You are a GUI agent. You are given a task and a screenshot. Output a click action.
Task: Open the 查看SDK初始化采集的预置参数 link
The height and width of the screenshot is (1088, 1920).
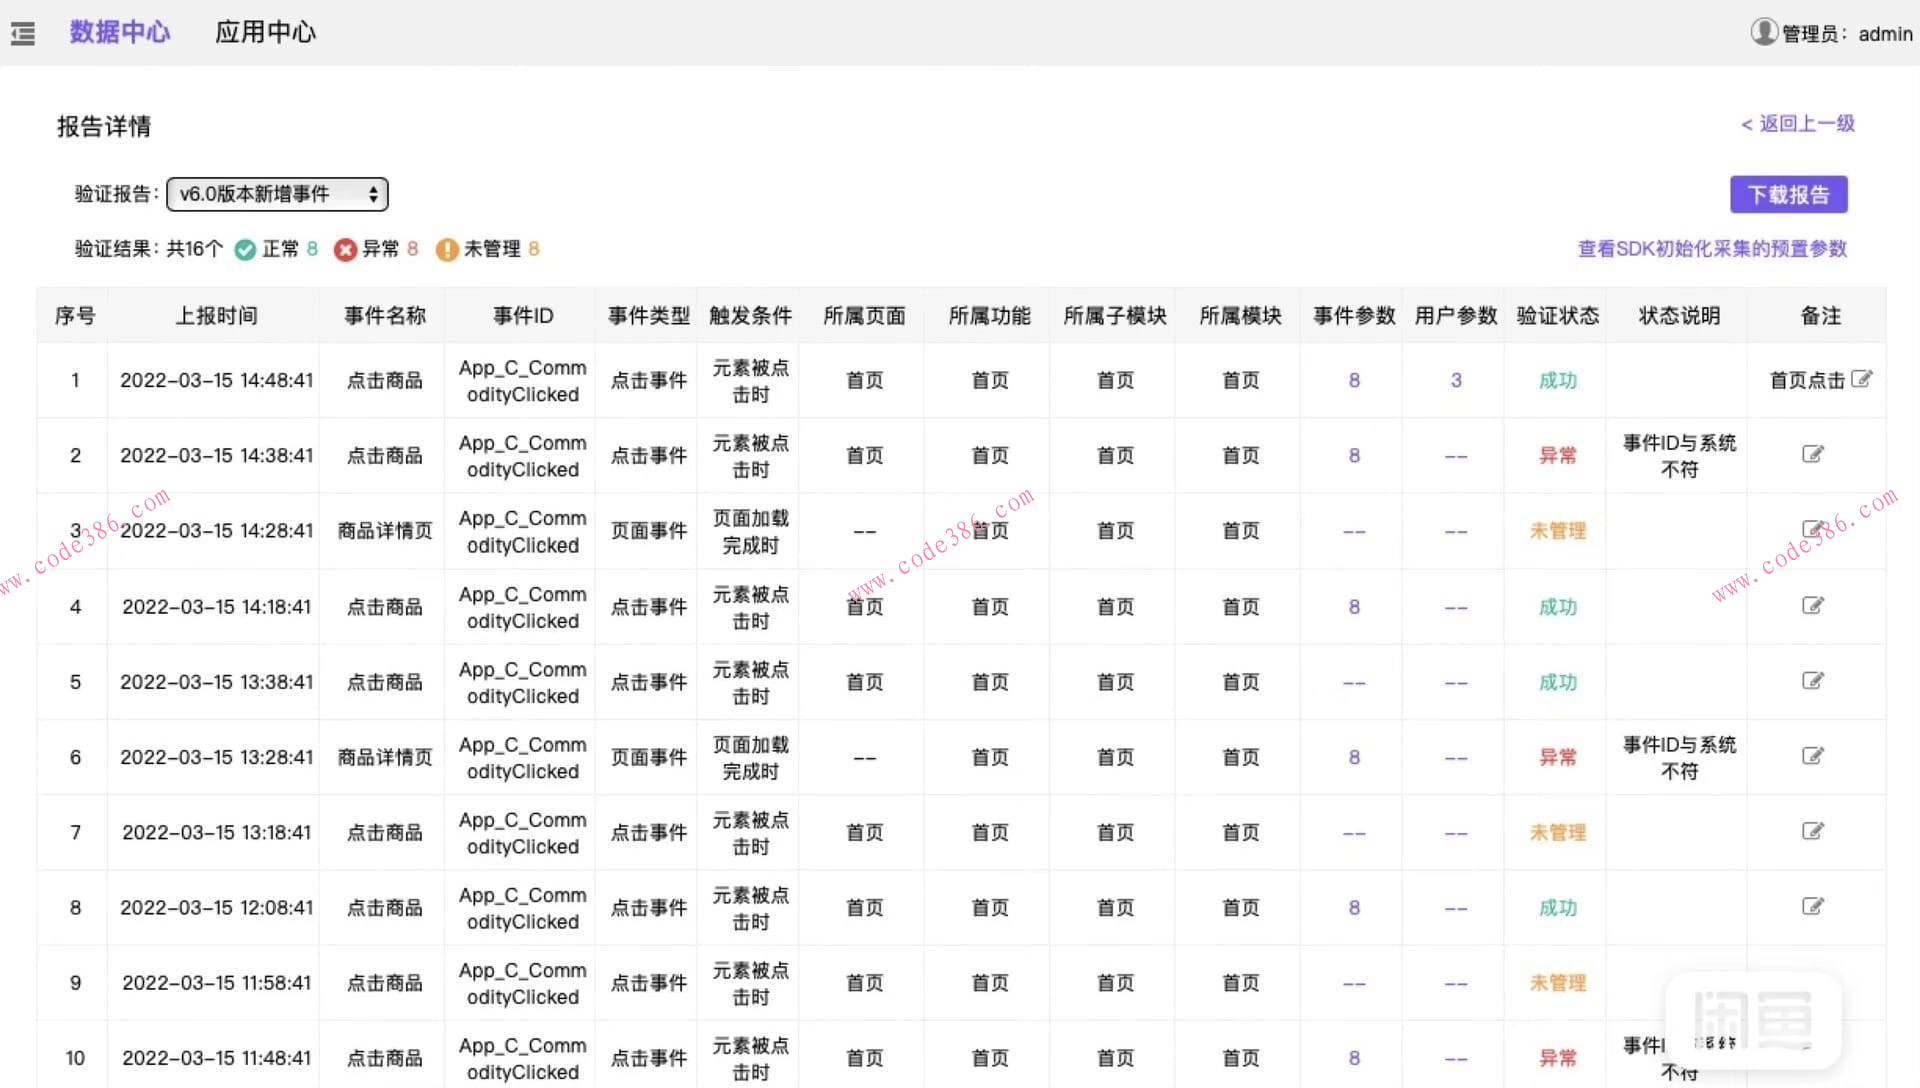1711,248
